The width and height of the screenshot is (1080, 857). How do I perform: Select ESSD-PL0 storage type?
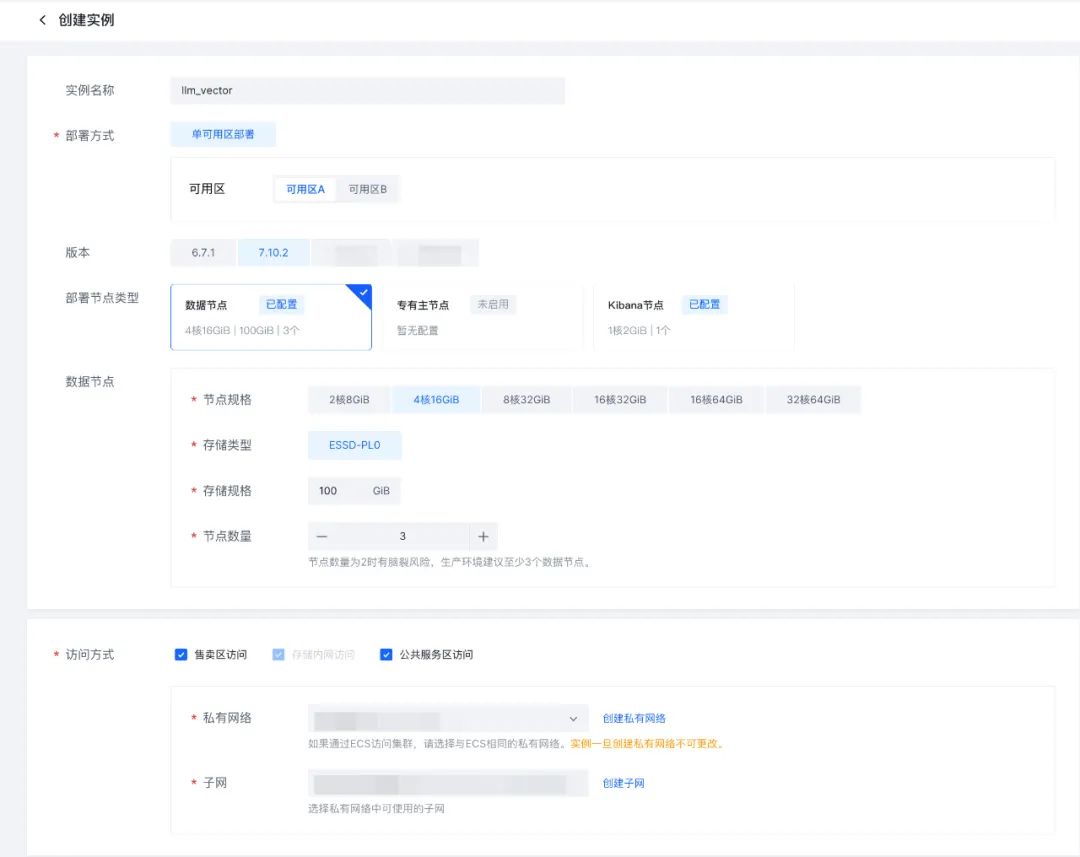click(x=354, y=445)
